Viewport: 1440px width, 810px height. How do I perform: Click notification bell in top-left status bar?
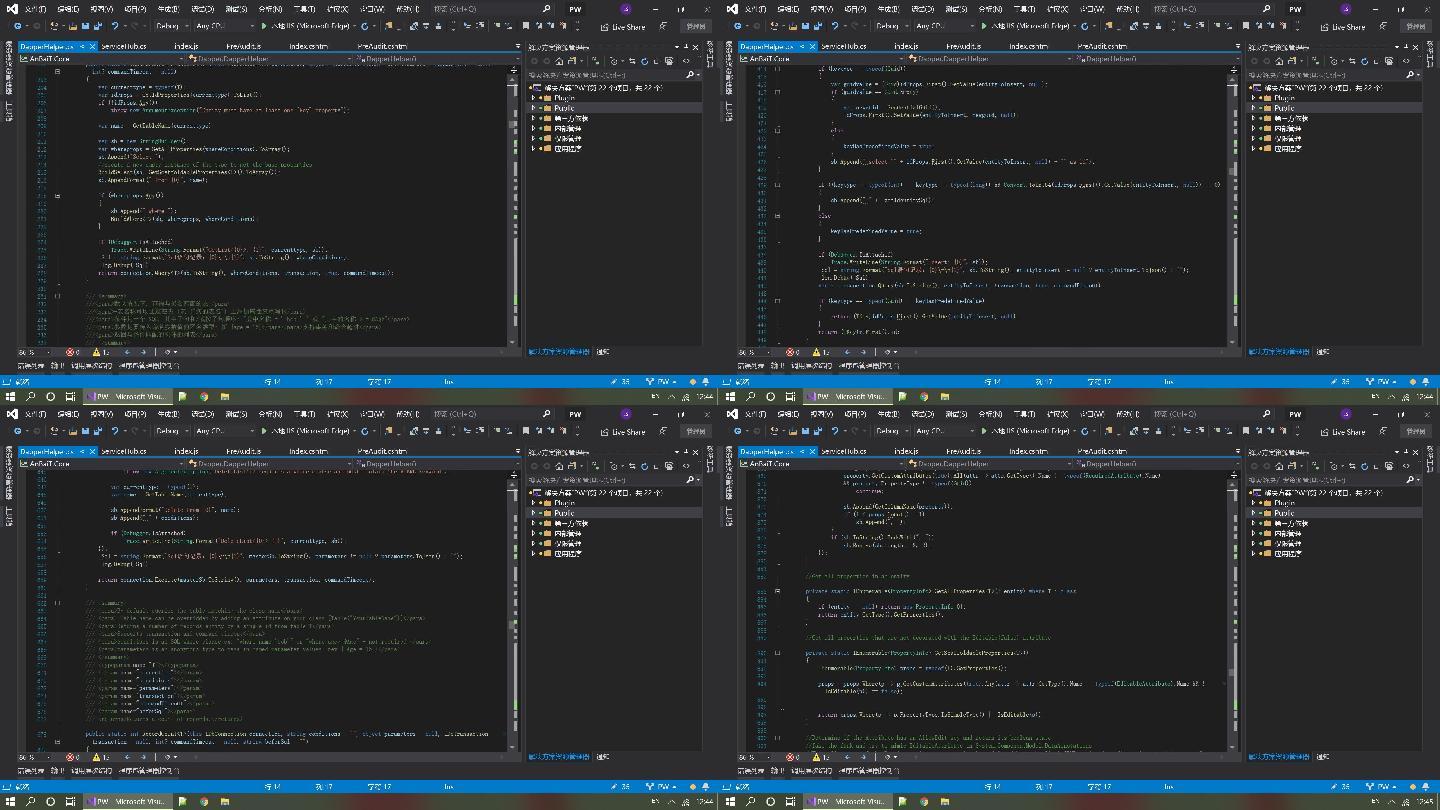[705, 381]
